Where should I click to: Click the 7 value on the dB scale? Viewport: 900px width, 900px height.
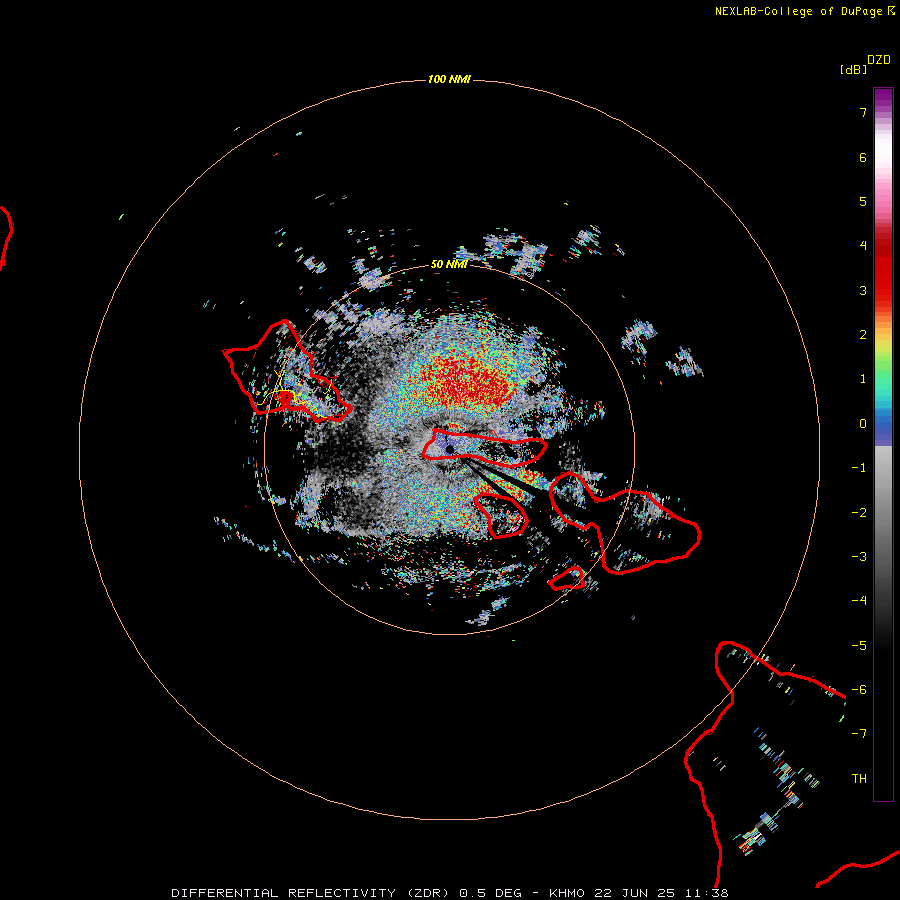pos(863,112)
